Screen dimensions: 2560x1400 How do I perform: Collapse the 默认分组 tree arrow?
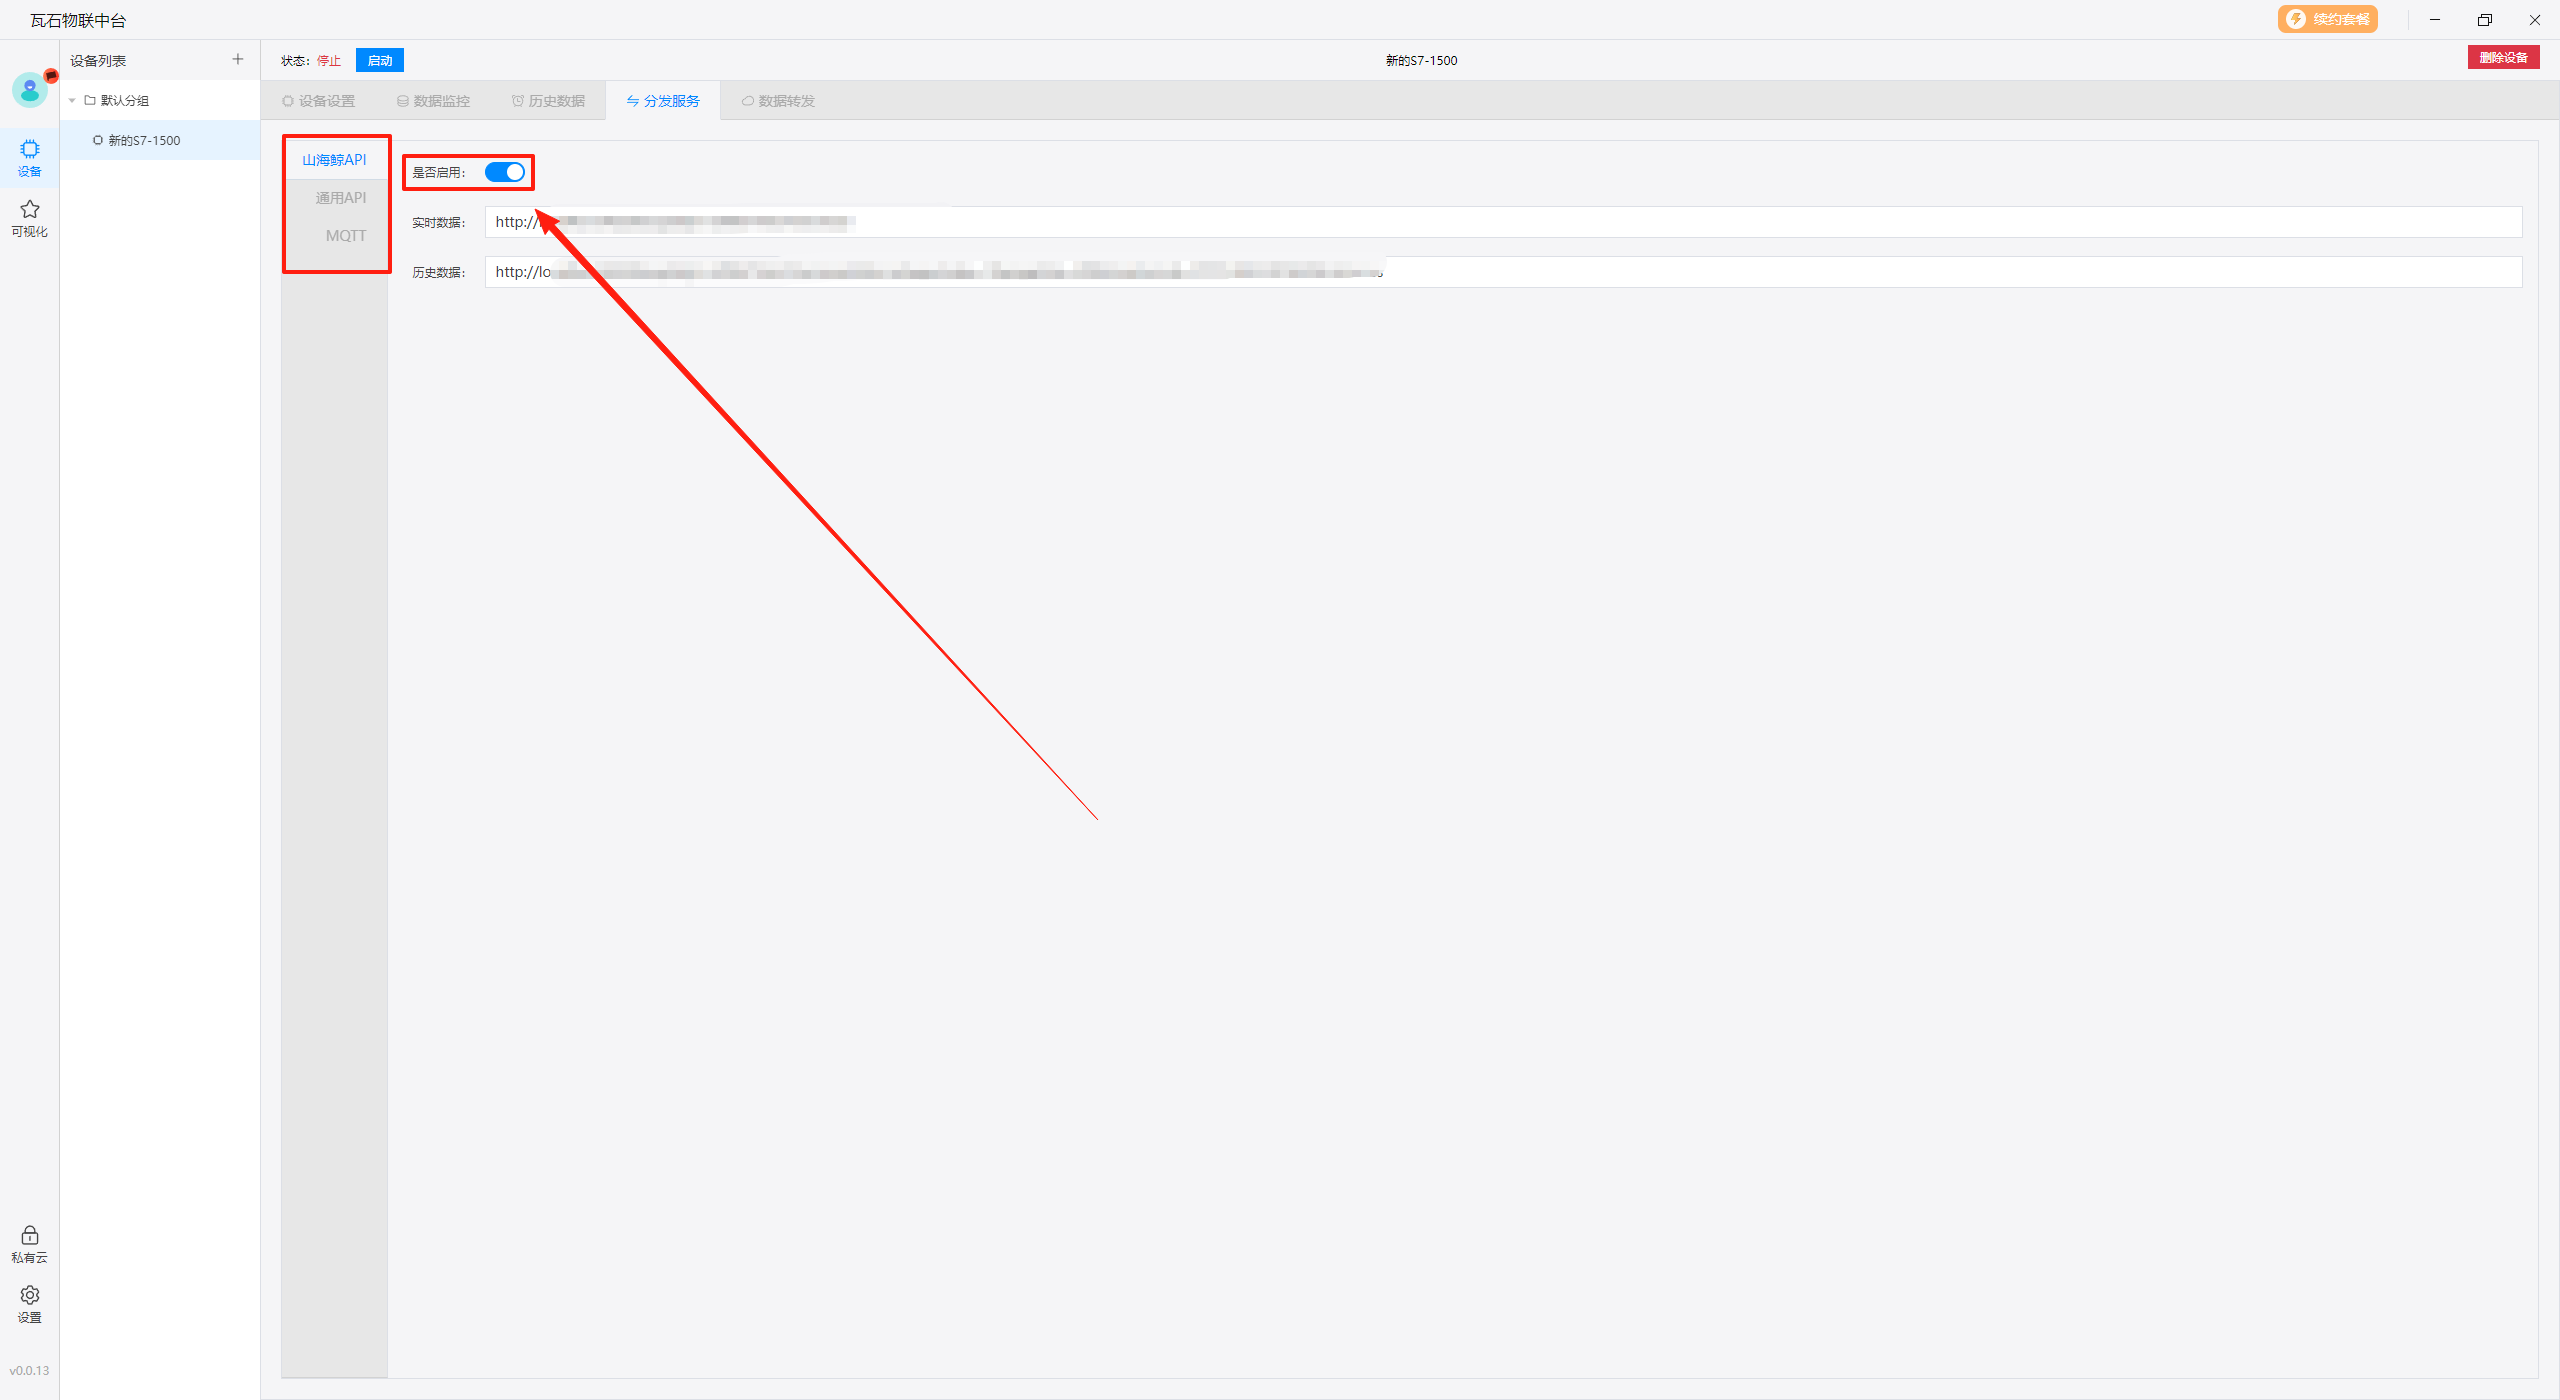pos(72,100)
